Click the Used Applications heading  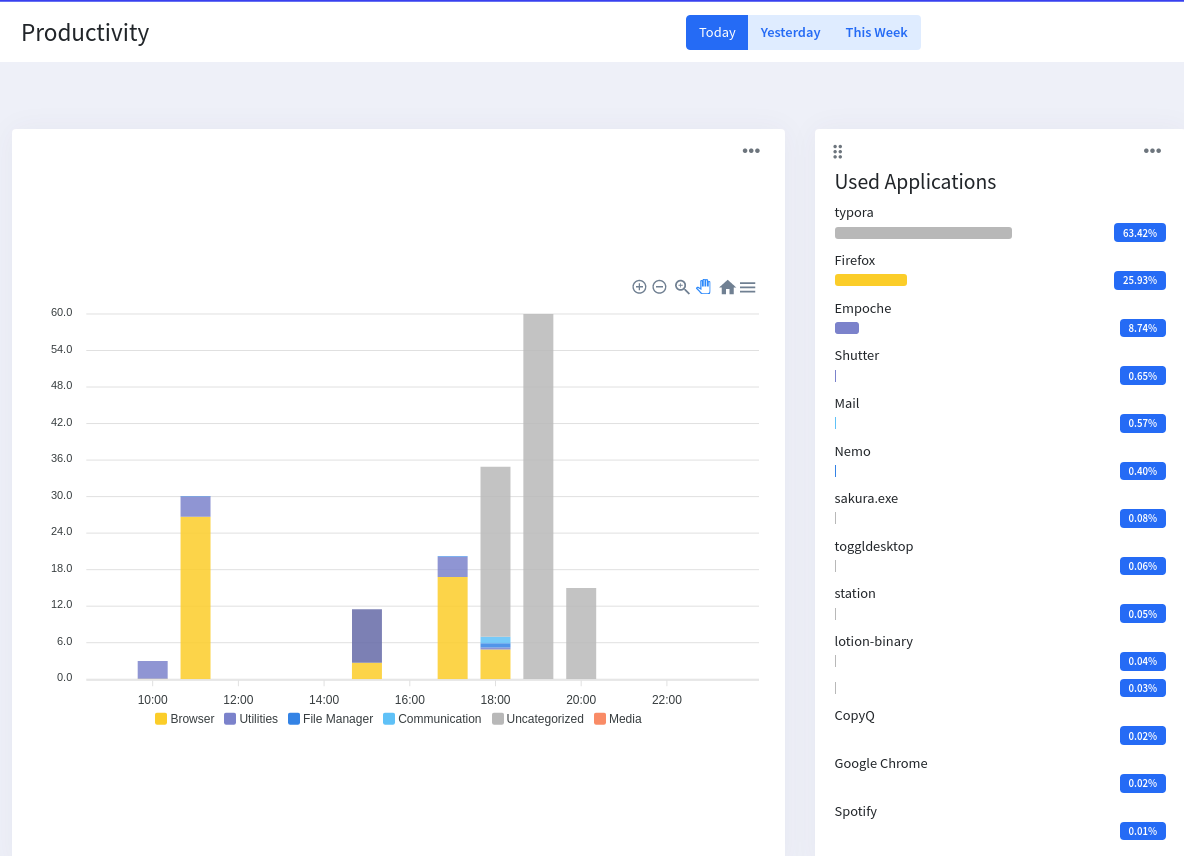click(x=915, y=182)
